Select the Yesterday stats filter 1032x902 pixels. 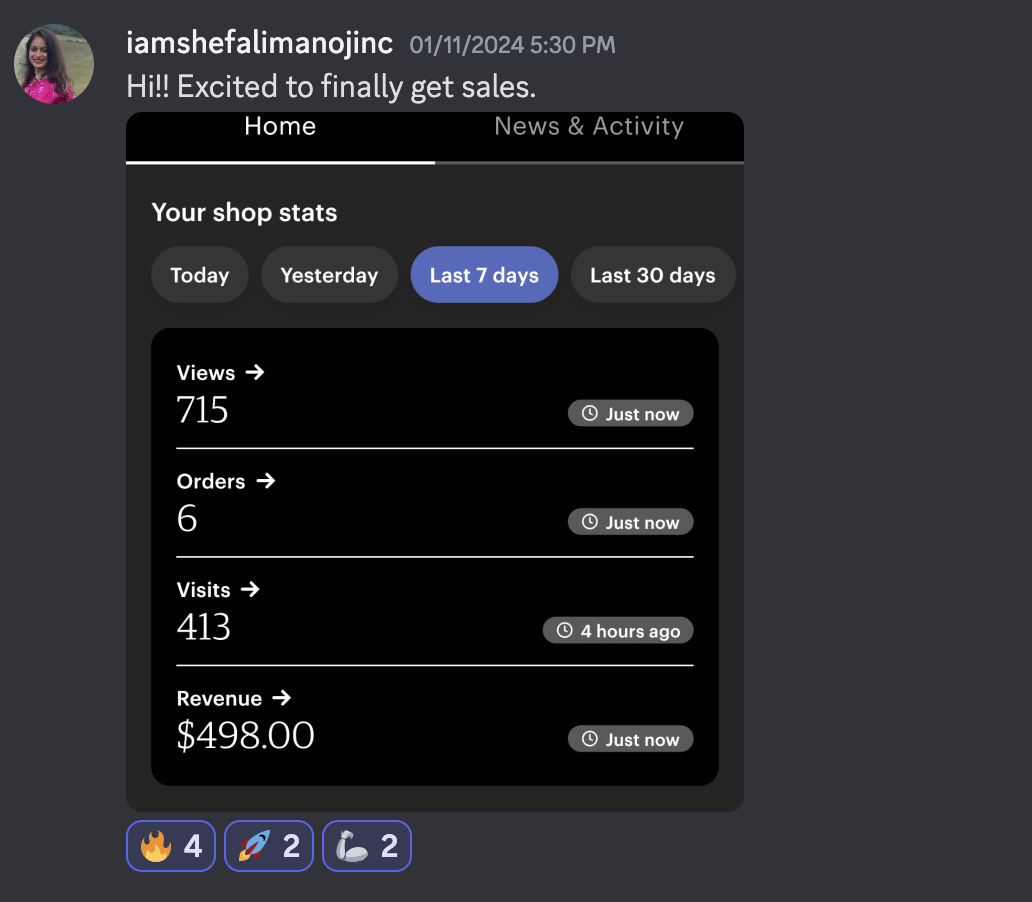[329, 275]
